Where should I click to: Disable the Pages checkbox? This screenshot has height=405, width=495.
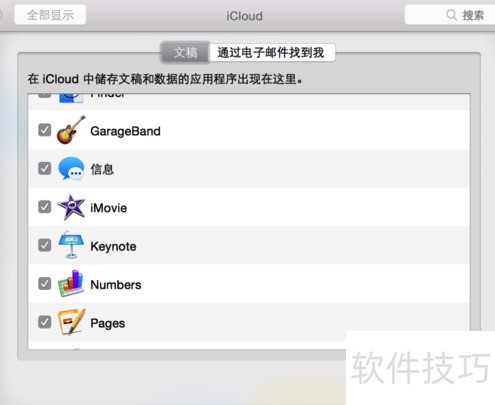pos(44,322)
